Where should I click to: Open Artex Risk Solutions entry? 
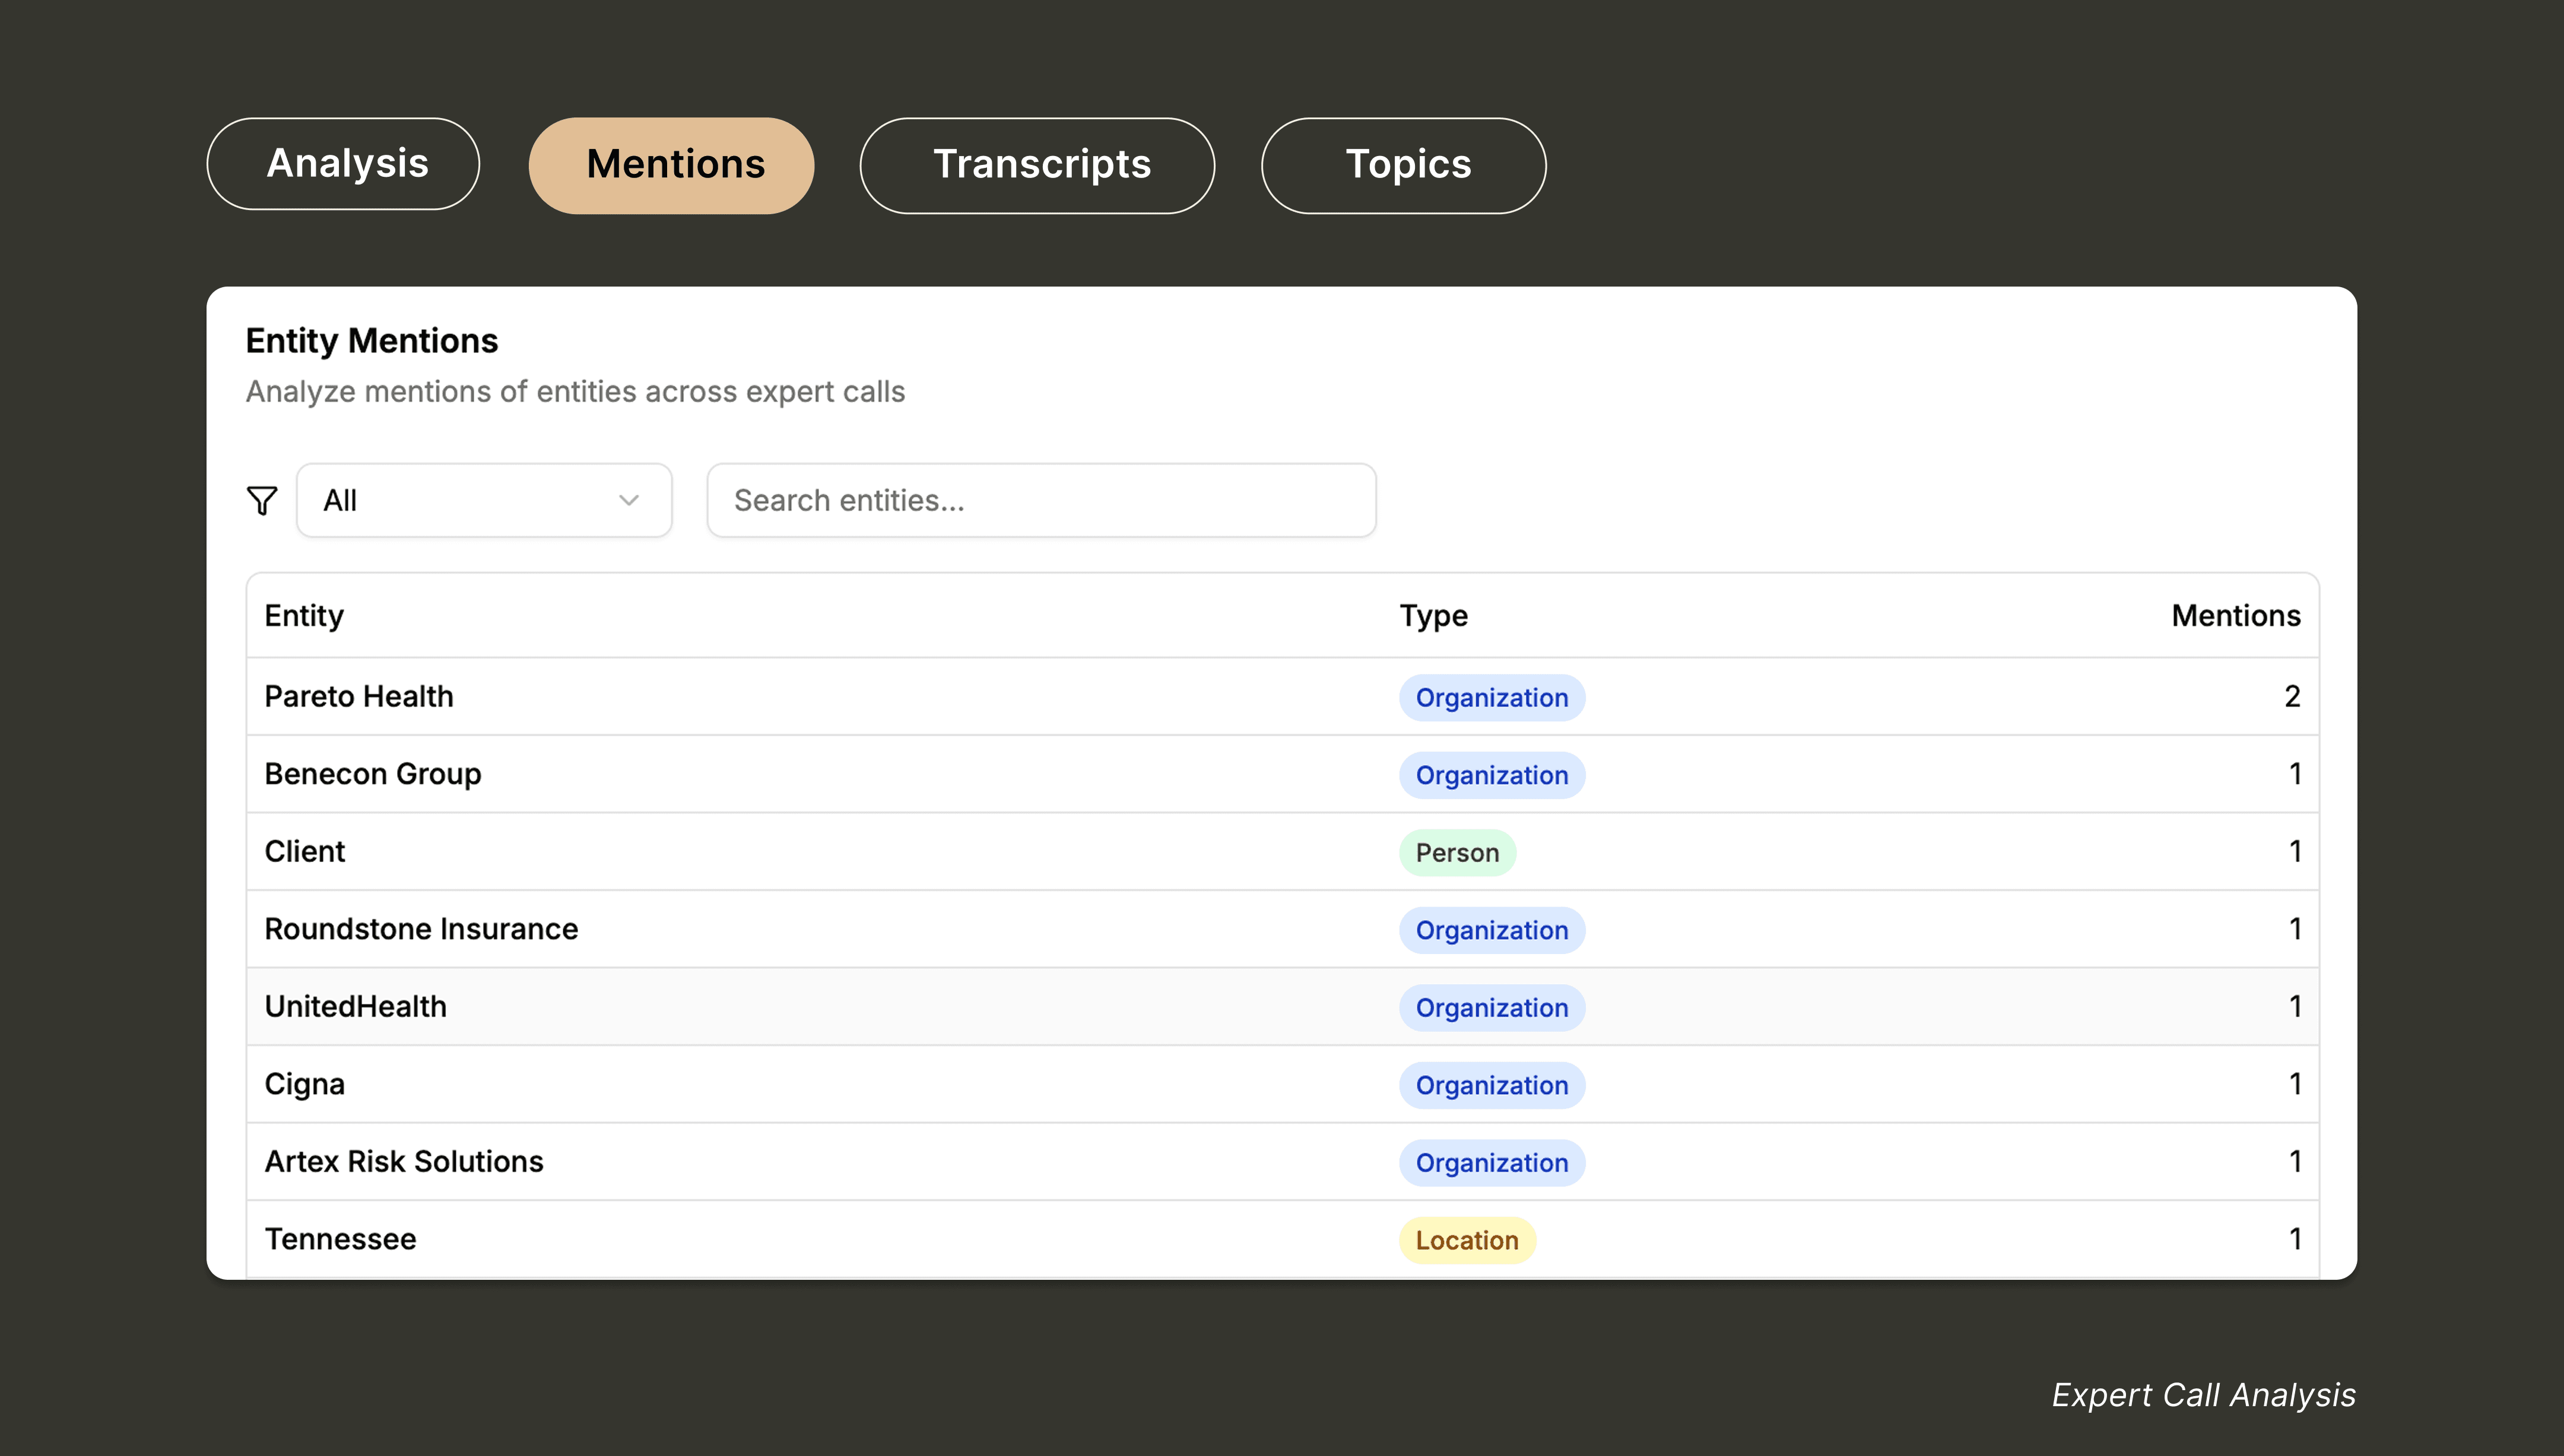coord(404,1161)
